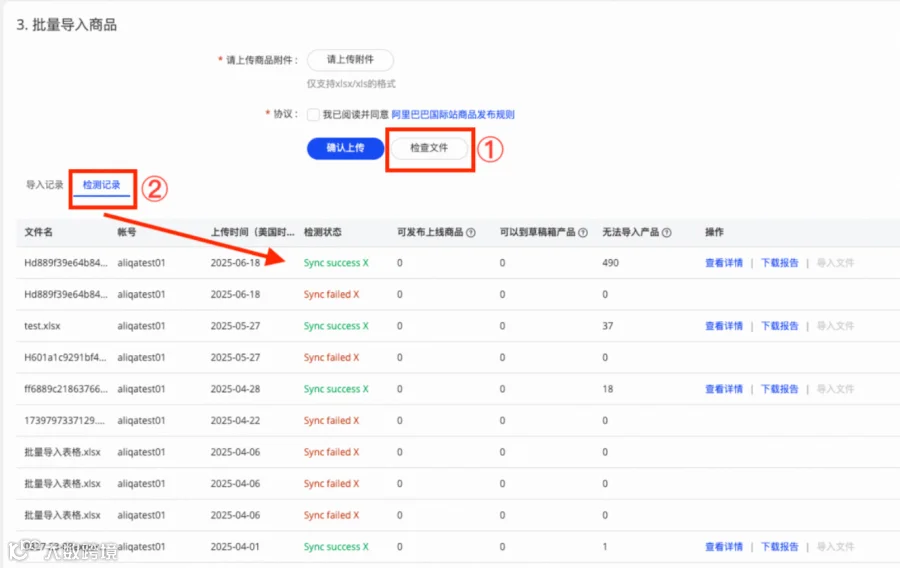Open 查看详情 for the 2025-04-01 row
This screenshot has height=568, width=900.
(x=723, y=547)
